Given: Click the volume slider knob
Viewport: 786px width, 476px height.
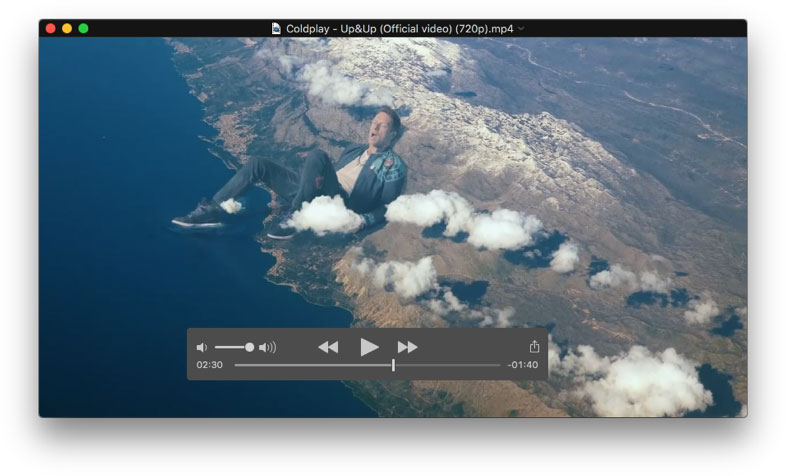Looking at the screenshot, I should click(249, 347).
